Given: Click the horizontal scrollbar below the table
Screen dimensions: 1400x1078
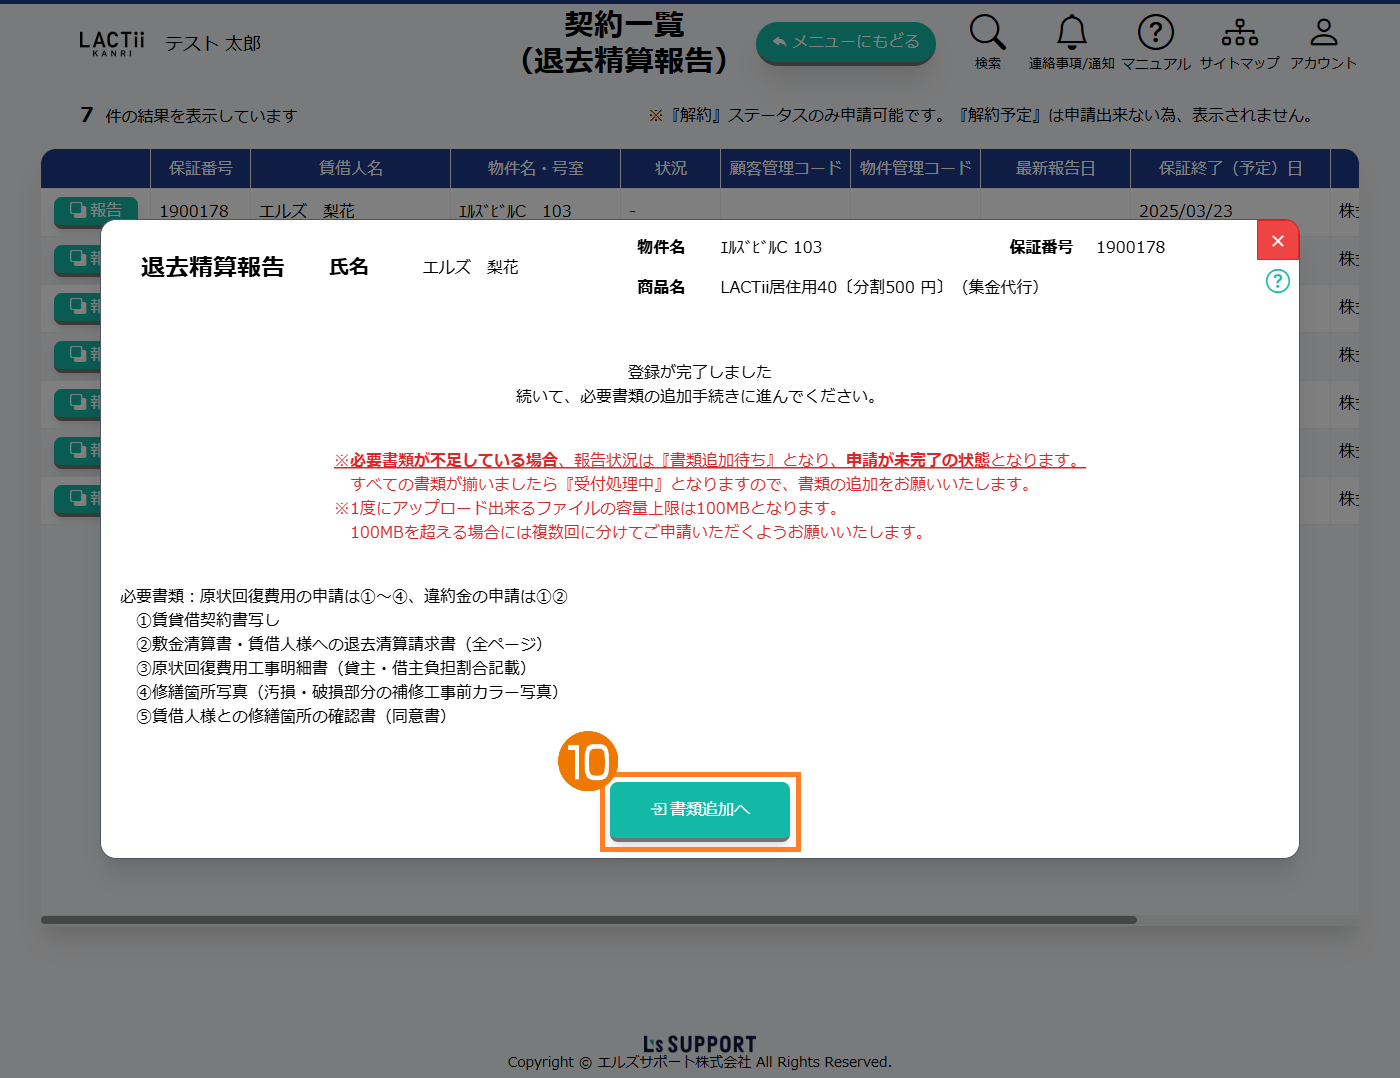Looking at the screenshot, I should click(588, 920).
